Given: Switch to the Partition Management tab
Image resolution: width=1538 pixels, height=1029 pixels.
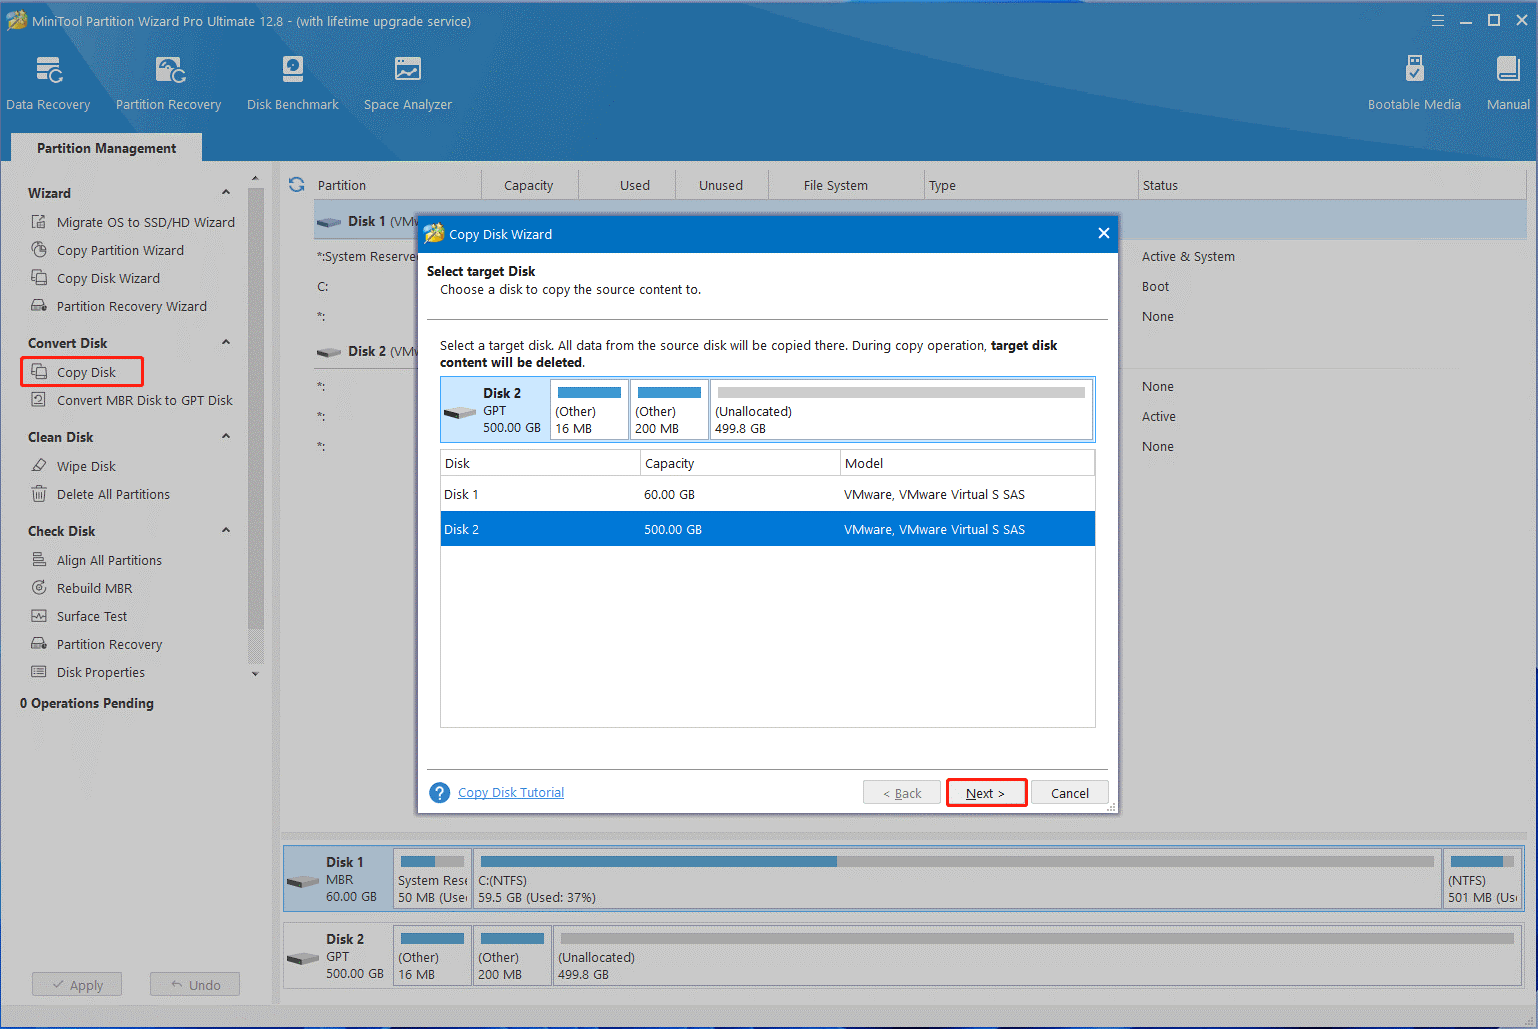Looking at the screenshot, I should tap(105, 147).
